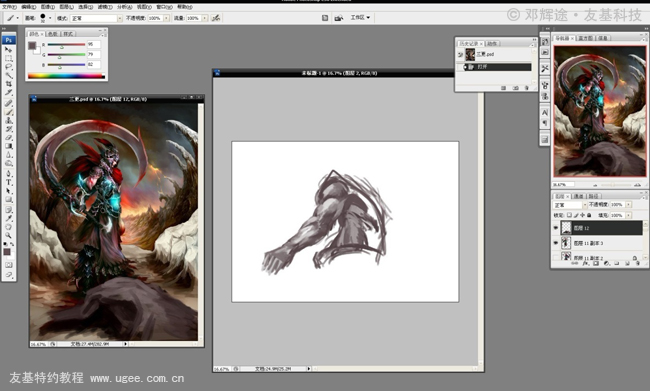The image size is (650, 391).
Task: Select the Gradient tool
Action: click(8, 146)
